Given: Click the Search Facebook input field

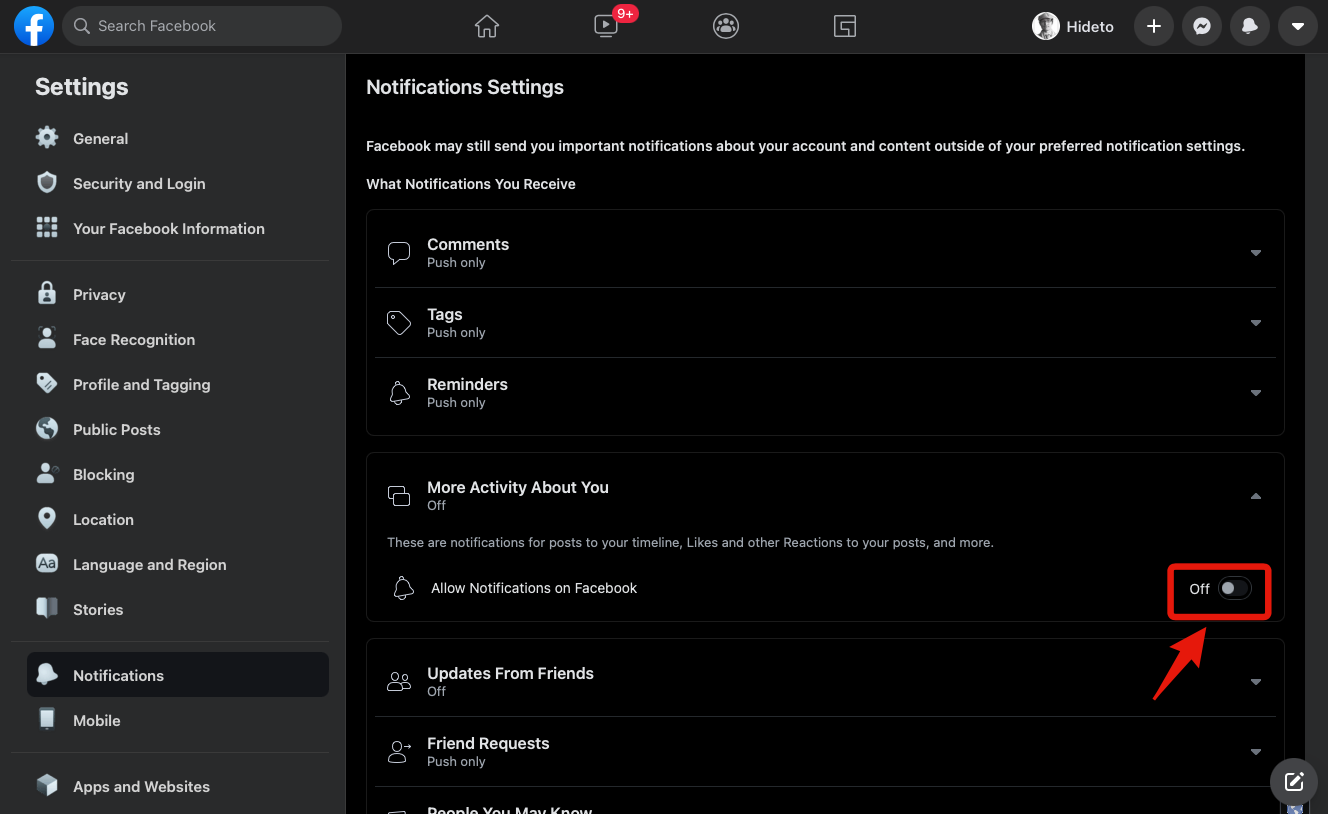Looking at the screenshot, I should (201, 26).
